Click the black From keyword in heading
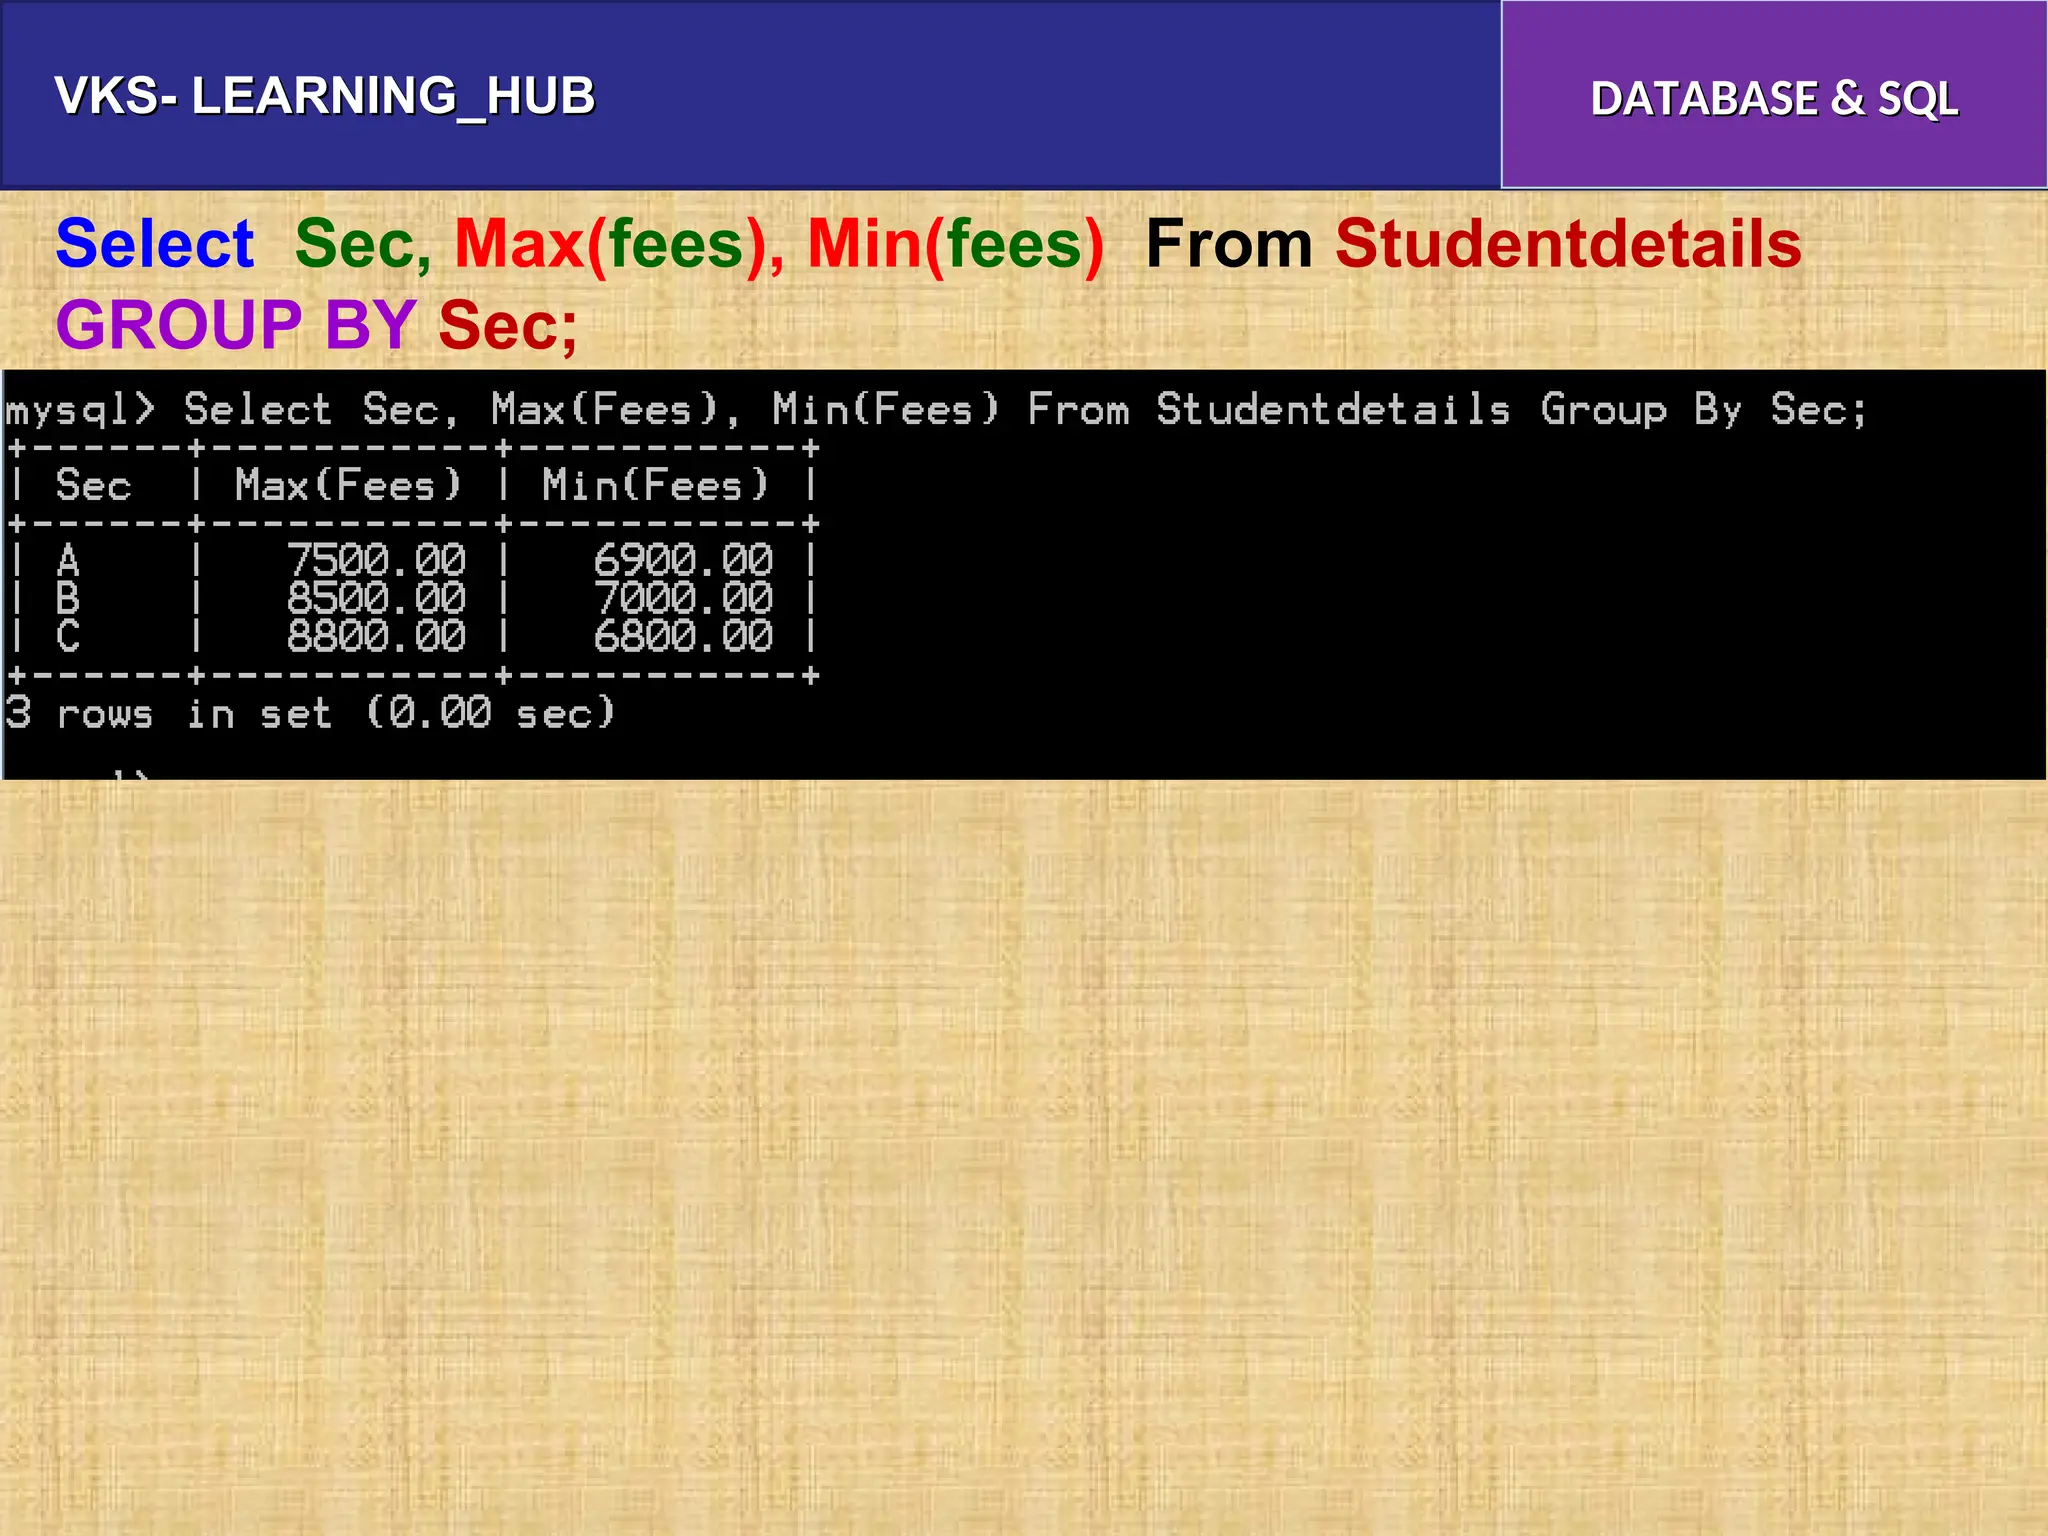2048x1536 pixels. [x=1228, y=245]
